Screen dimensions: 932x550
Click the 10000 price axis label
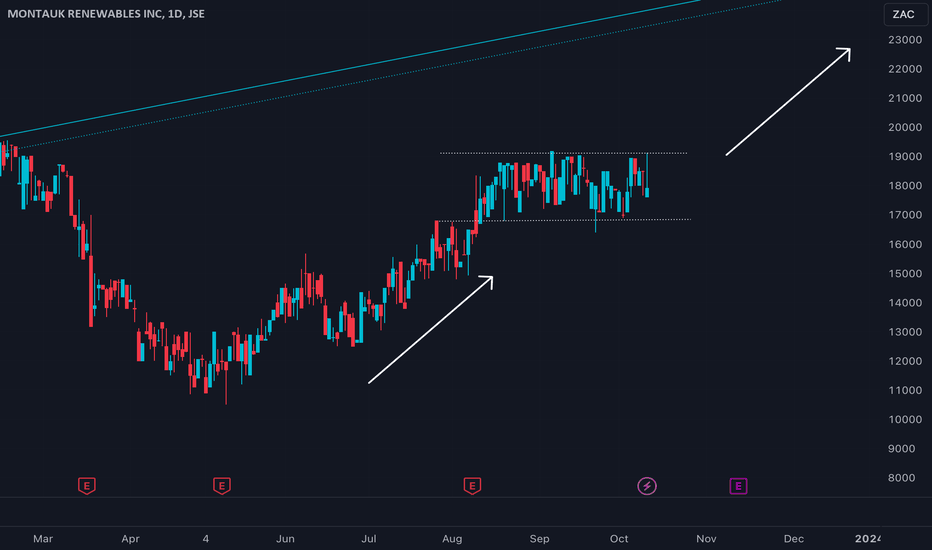(x=905, y=419)
